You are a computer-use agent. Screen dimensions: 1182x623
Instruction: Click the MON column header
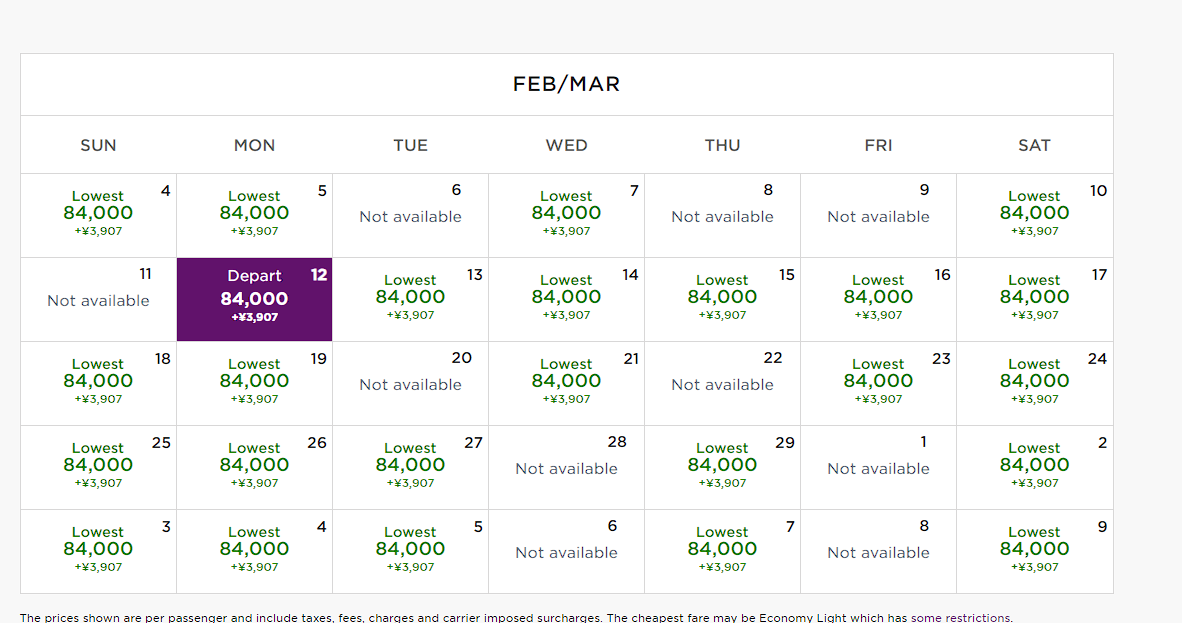(255, 145)
